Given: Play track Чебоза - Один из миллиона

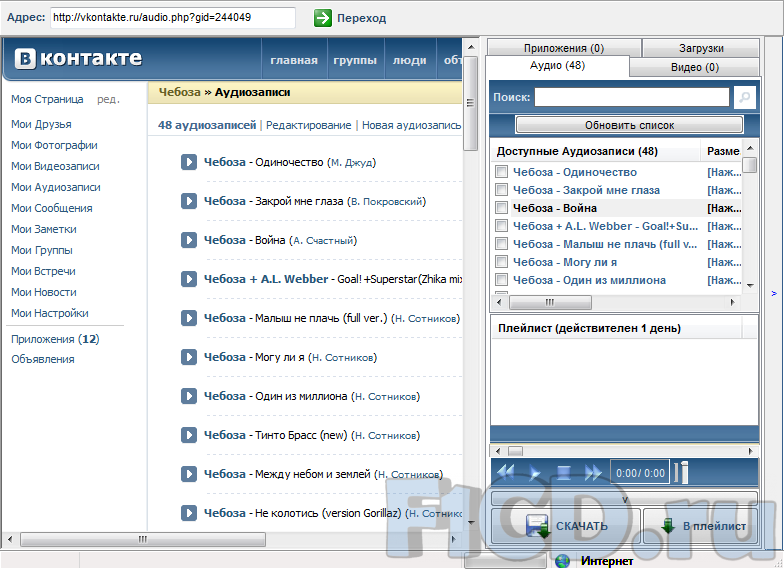Looking at the screenshot, I should [188, 396].
